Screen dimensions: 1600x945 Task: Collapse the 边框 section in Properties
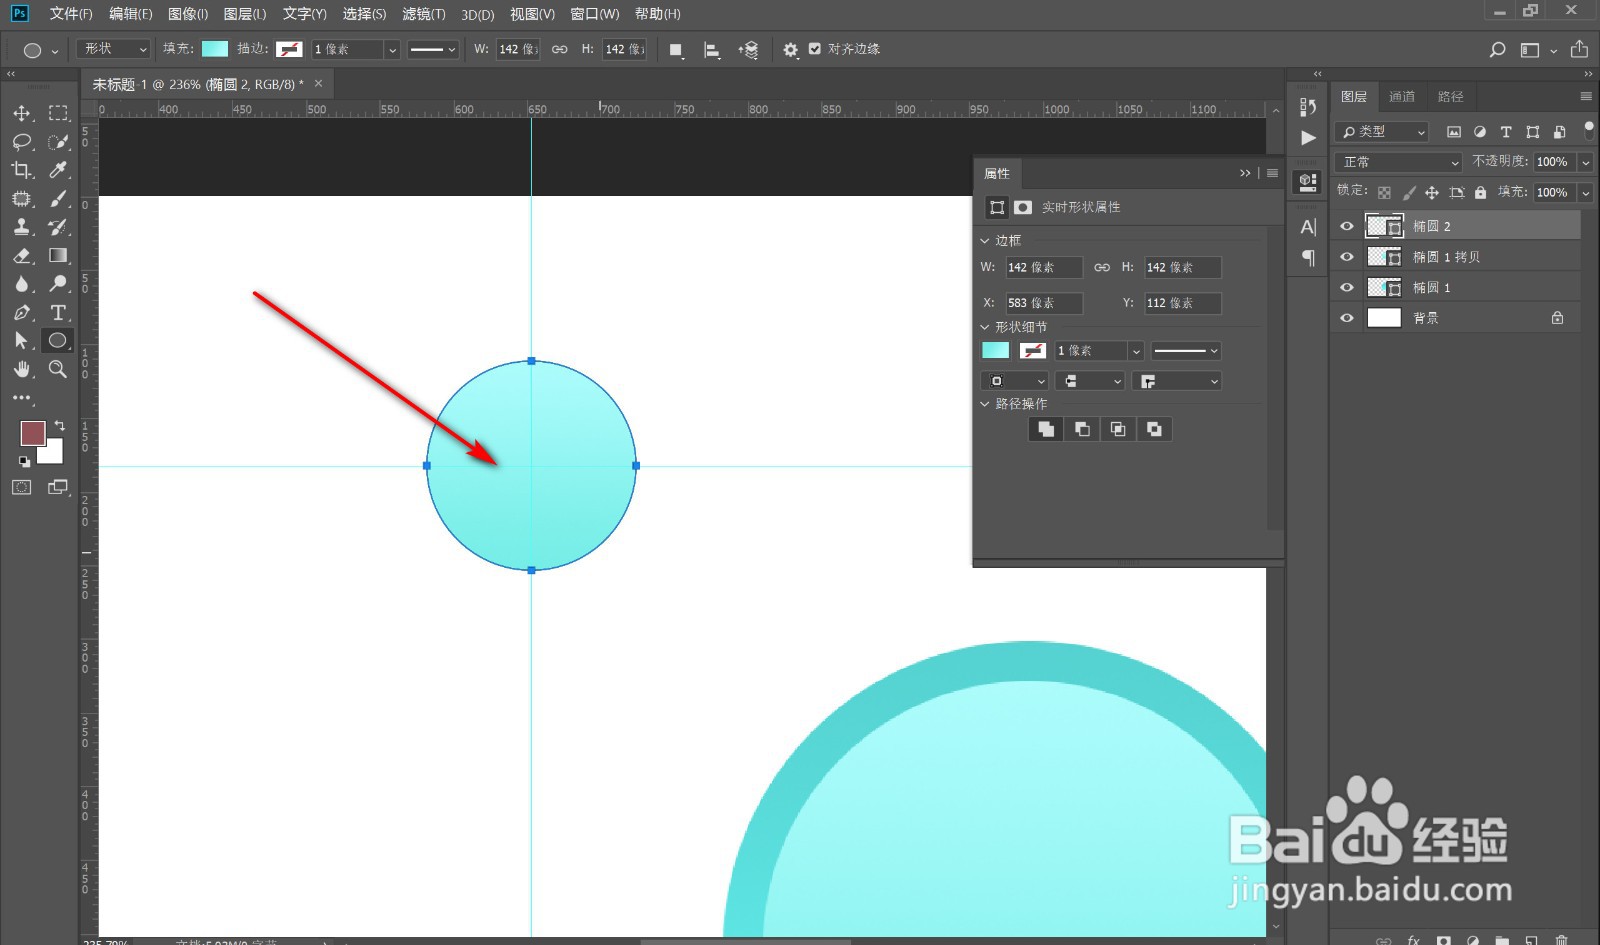[x=985, y=241]
